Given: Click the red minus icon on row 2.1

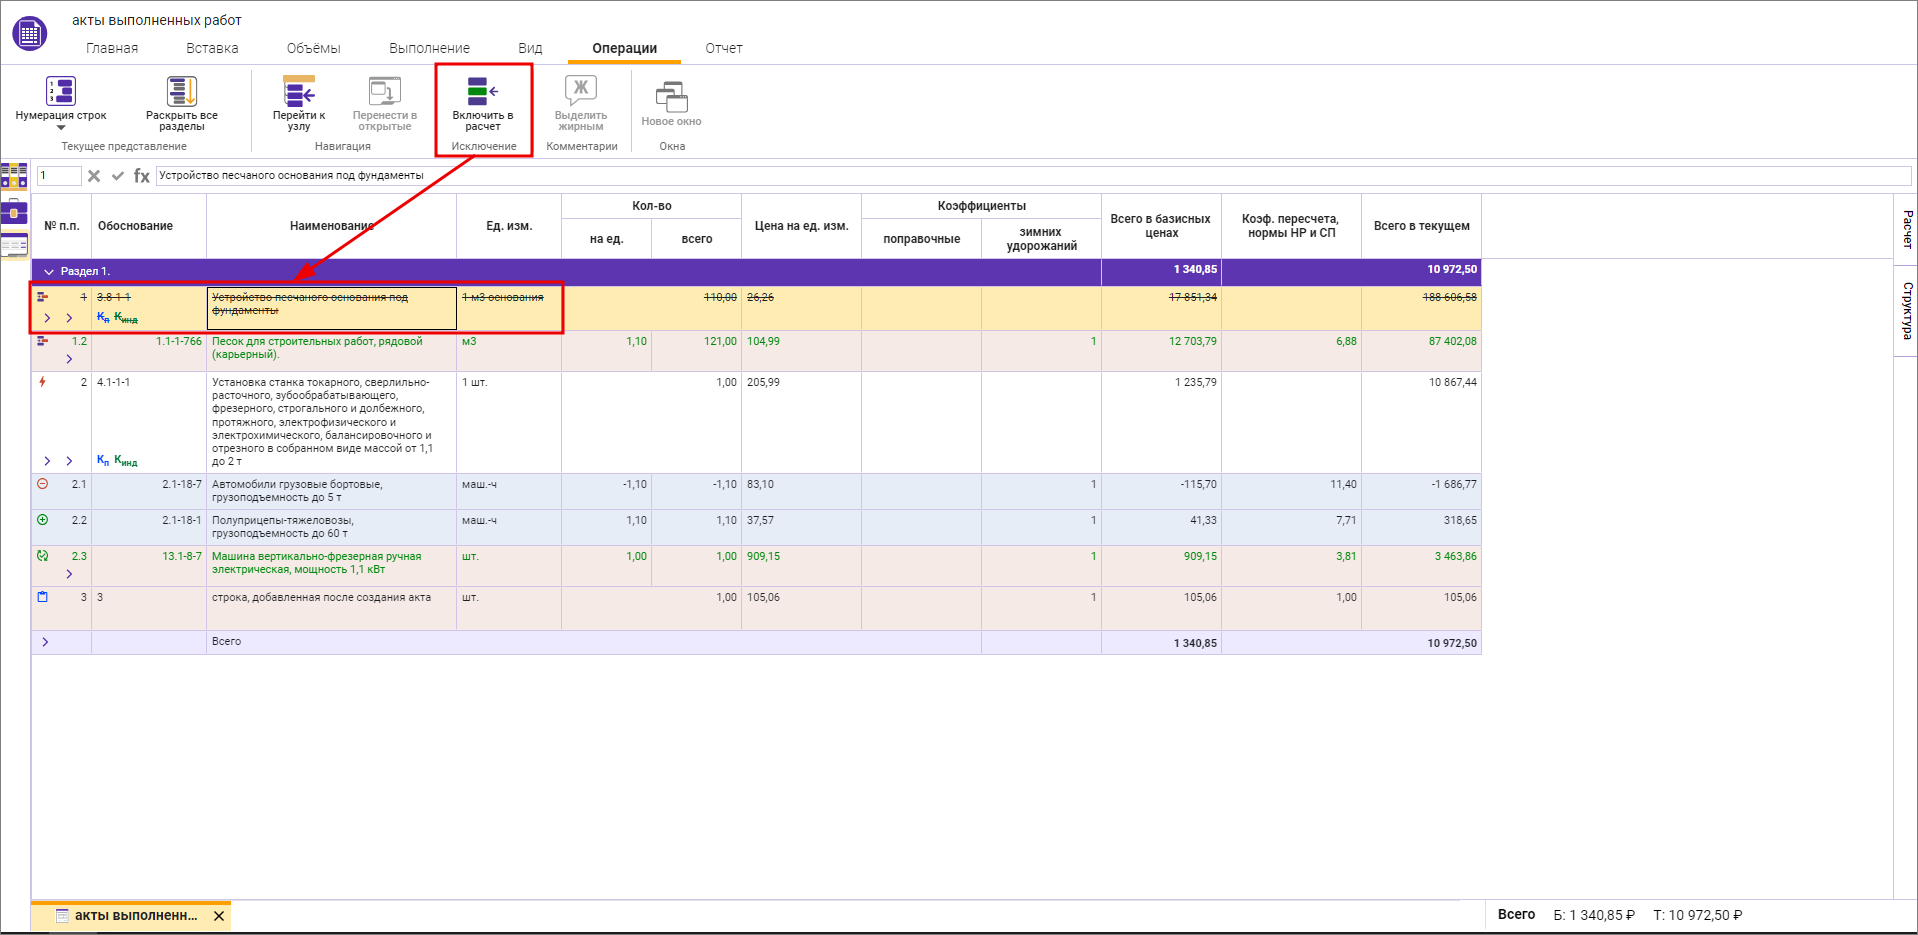Looking at the screenshot, I should pos(43,484).
